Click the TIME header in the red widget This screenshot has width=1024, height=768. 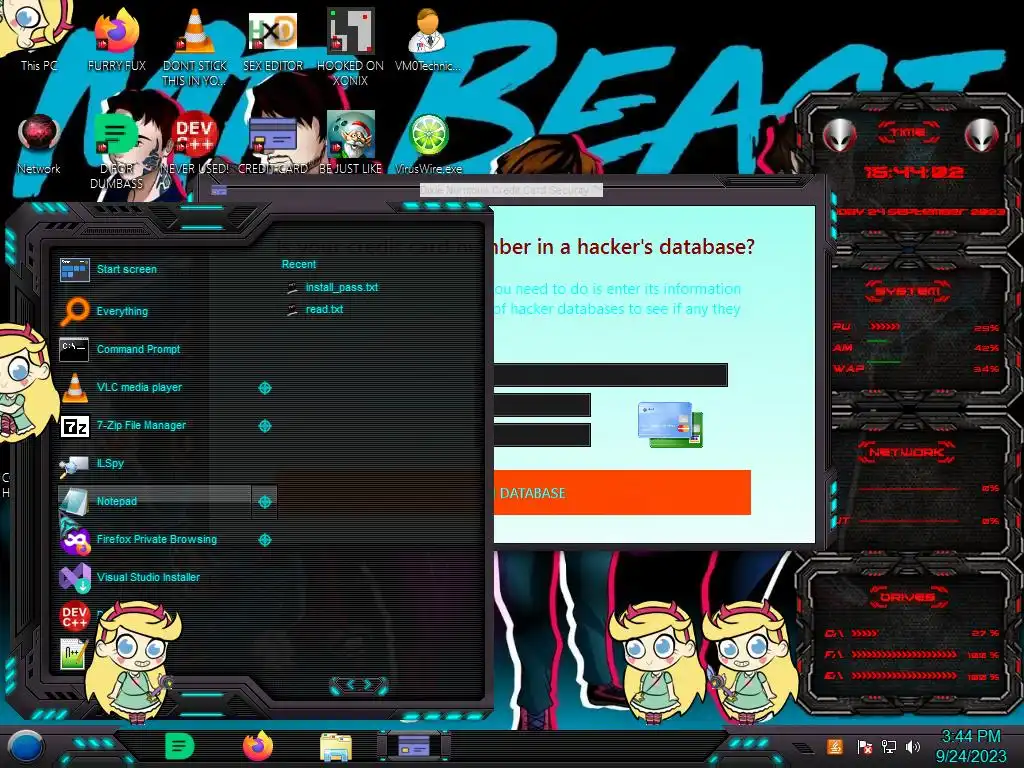[908, 133]
